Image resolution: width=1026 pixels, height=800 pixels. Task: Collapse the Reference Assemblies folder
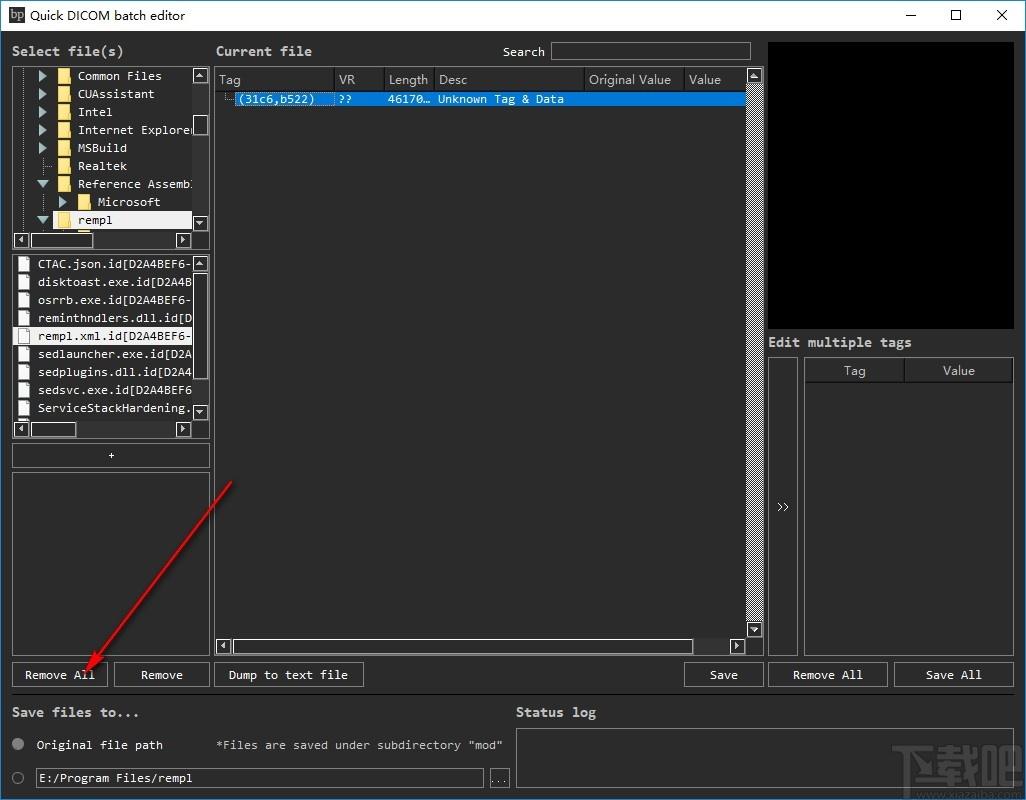point(43,184)
